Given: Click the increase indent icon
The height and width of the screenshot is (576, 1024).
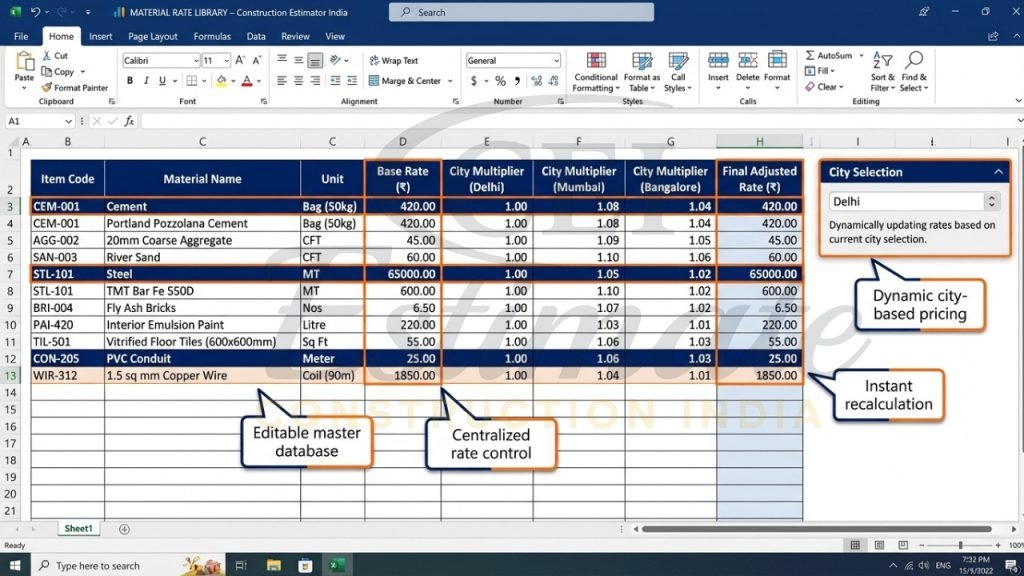Looking at the screenshot, I should tap(352, 80).
